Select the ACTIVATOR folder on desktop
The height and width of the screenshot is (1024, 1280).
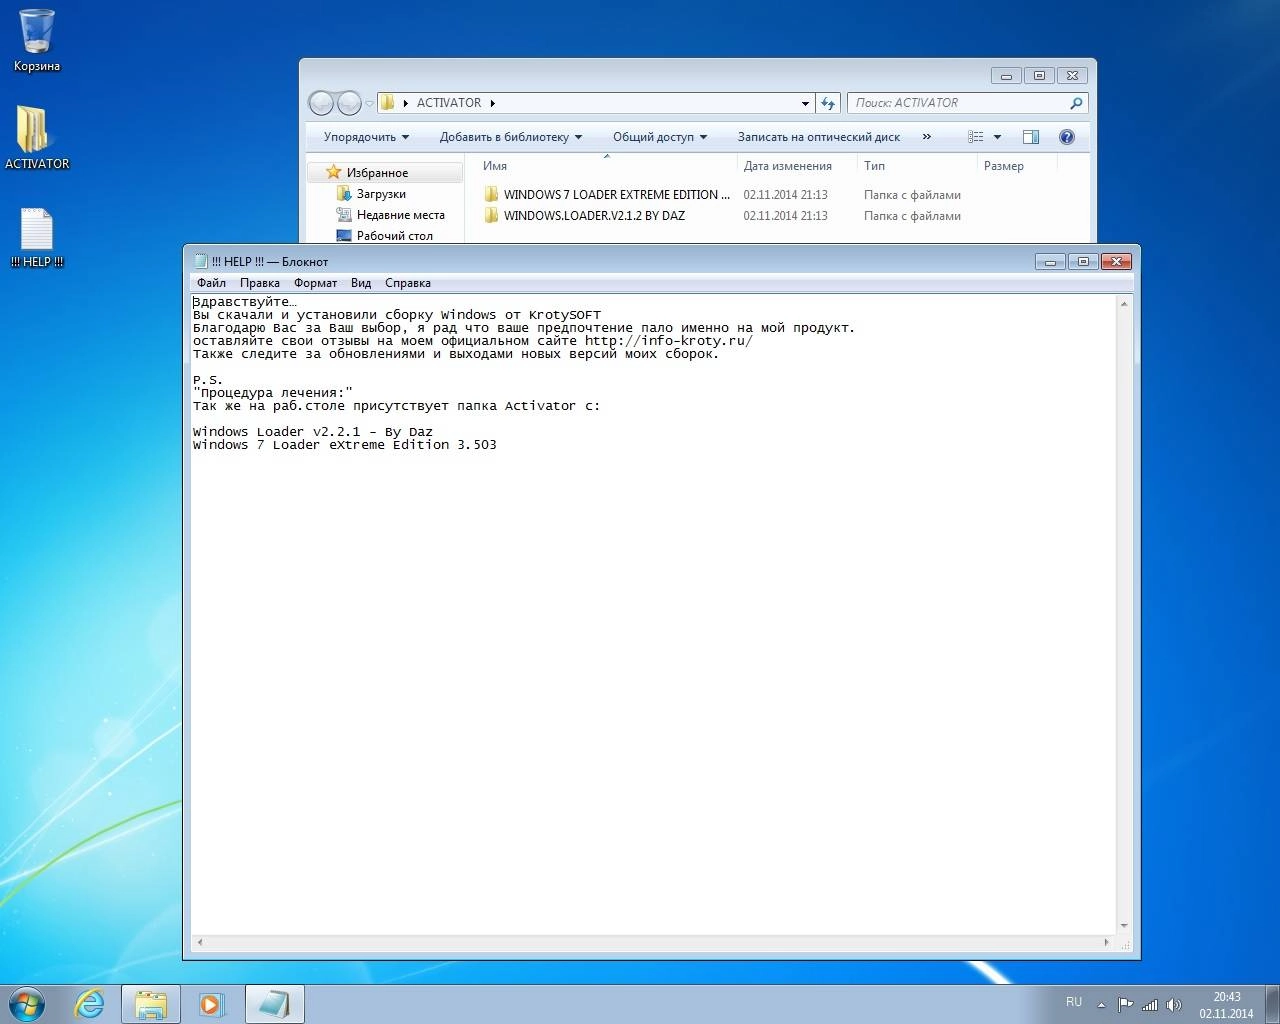(37, 137)
